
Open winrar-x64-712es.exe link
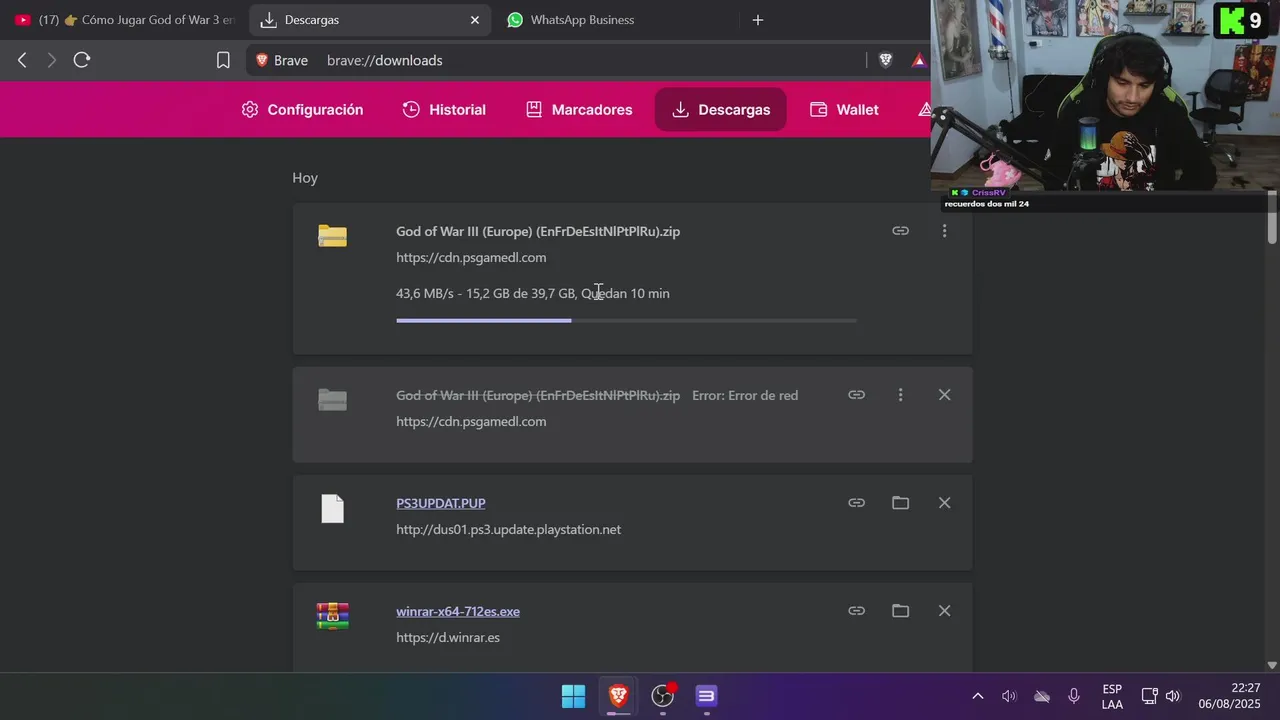click(x=458, y=611)
